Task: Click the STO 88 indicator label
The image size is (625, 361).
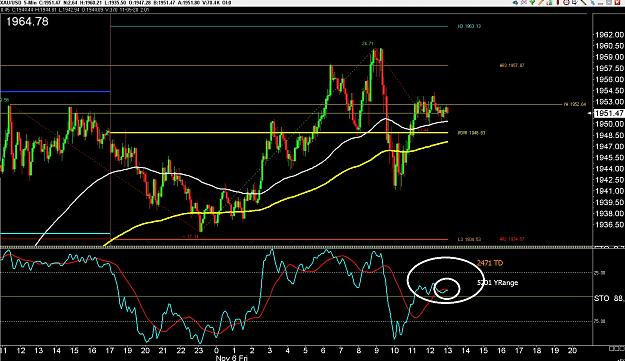Action: click(609, 298)
